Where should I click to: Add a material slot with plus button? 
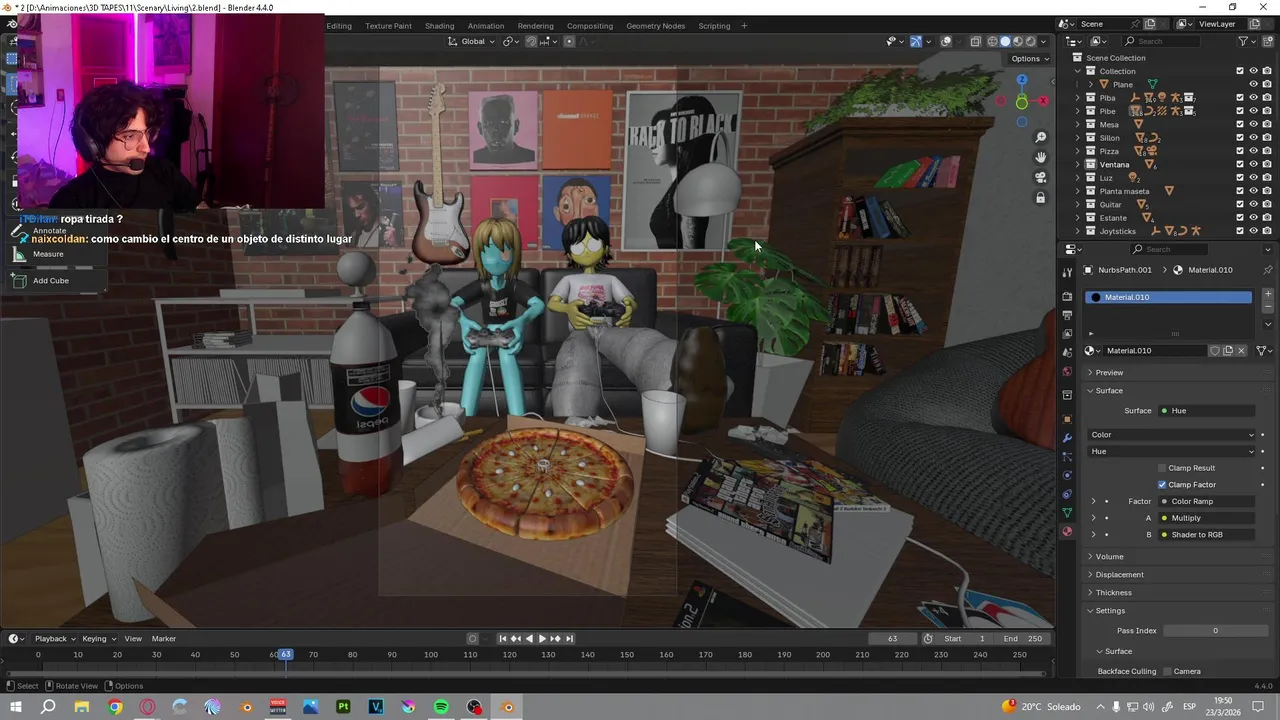point(1268,295)
